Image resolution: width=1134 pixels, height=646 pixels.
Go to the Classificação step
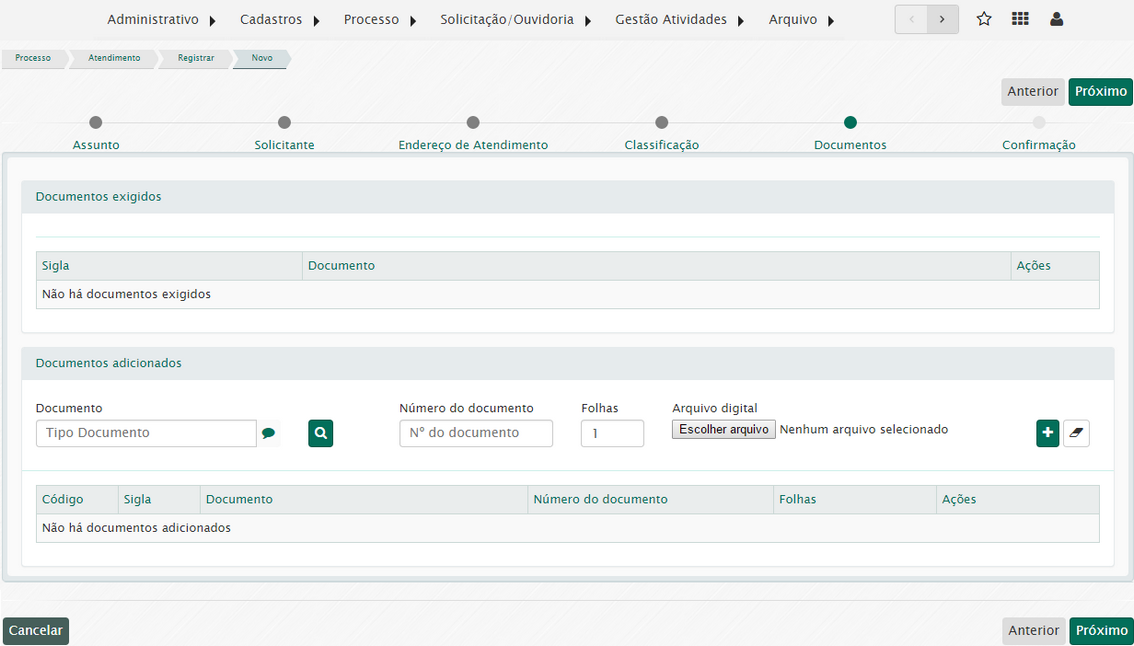[x=661, y=123]
